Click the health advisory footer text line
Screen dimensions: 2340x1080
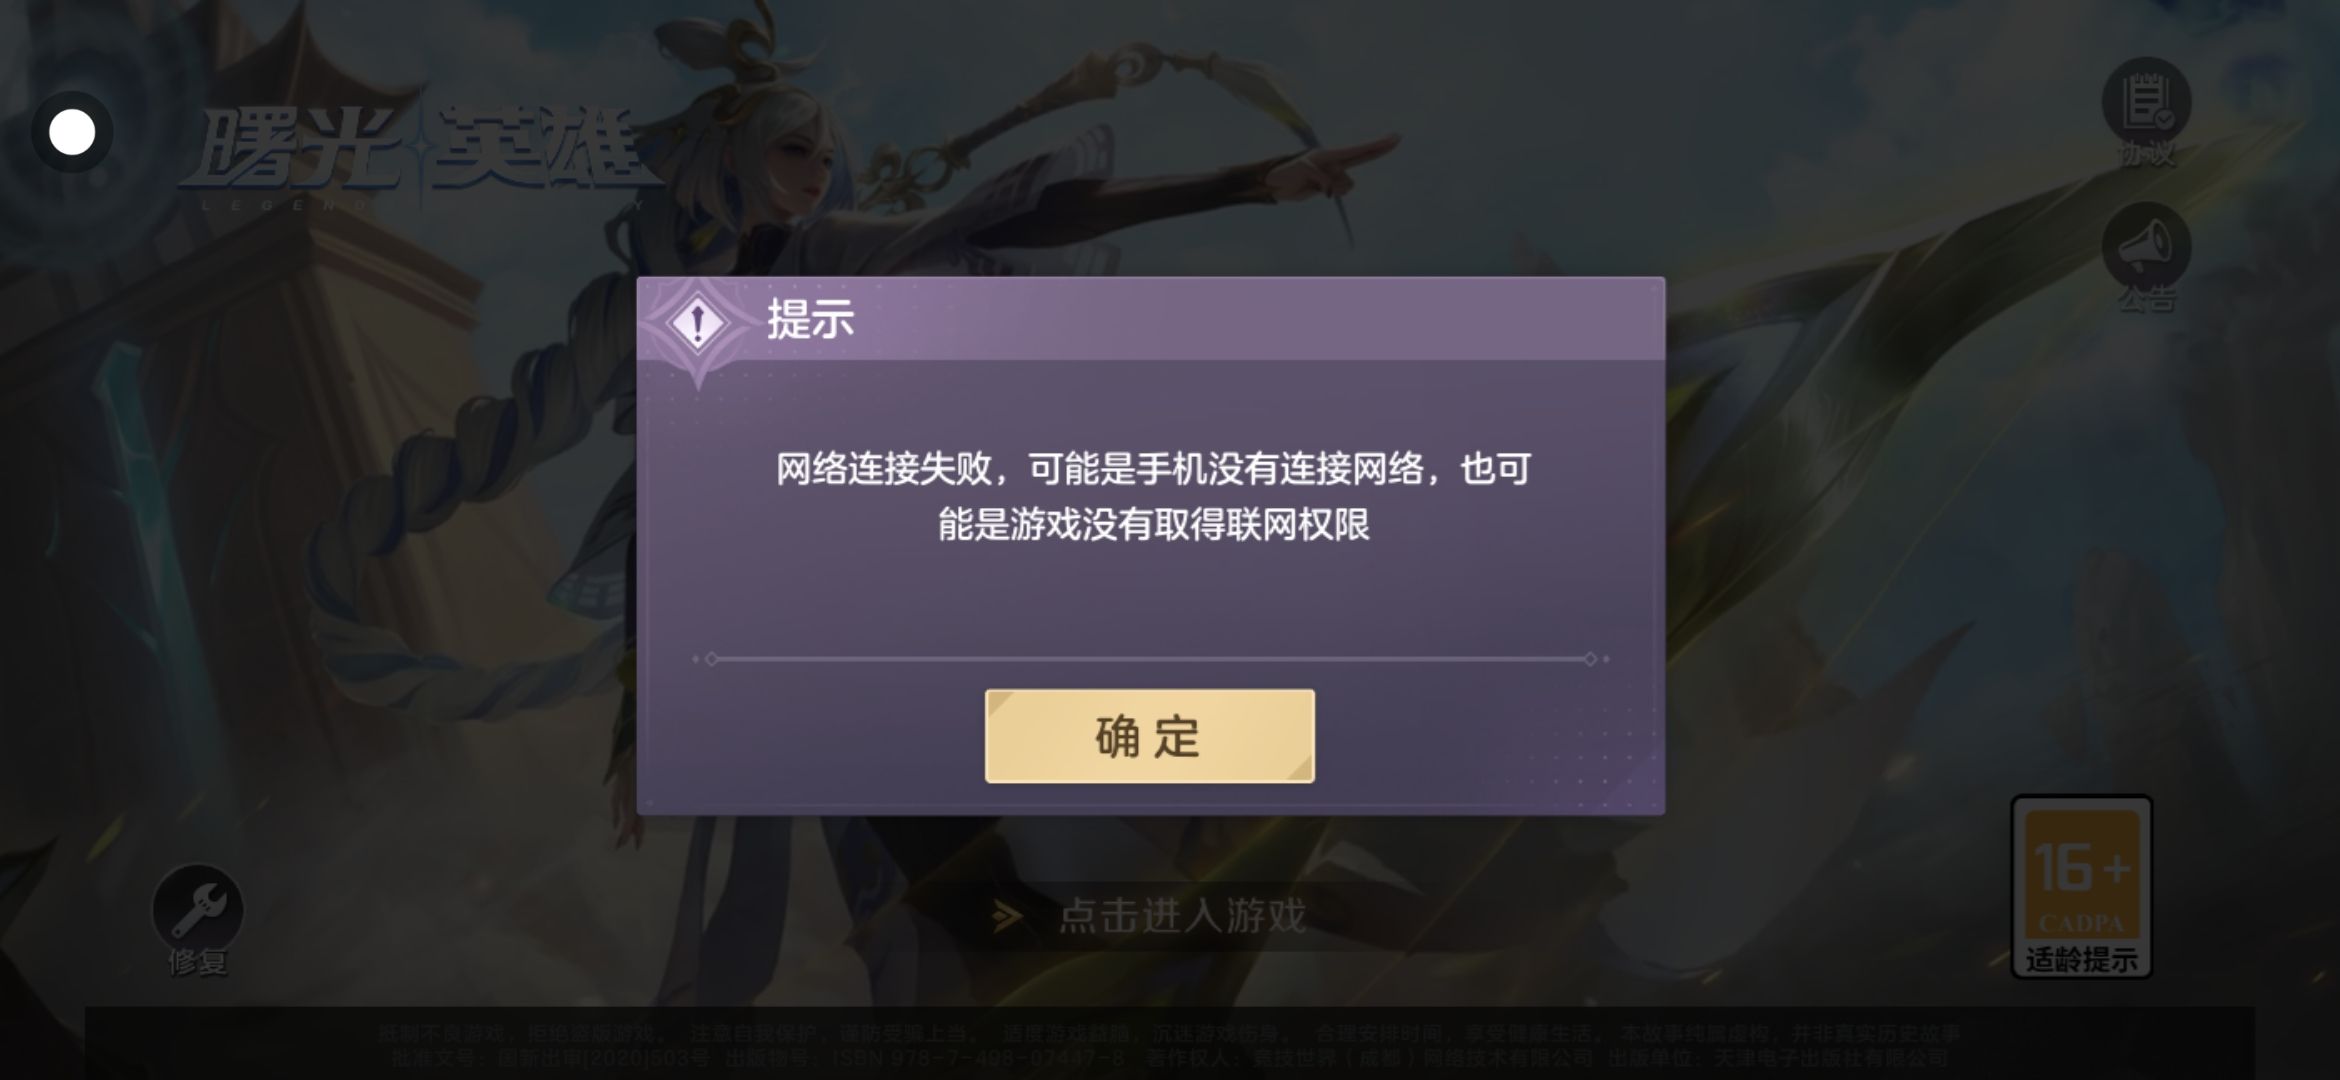[1169, 1034]
